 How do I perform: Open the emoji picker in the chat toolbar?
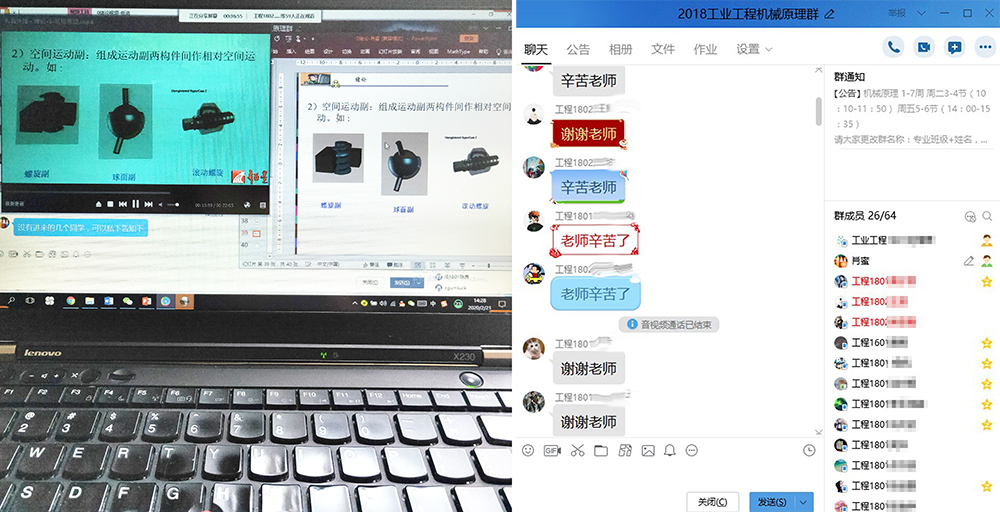click(x=528, y=451)
